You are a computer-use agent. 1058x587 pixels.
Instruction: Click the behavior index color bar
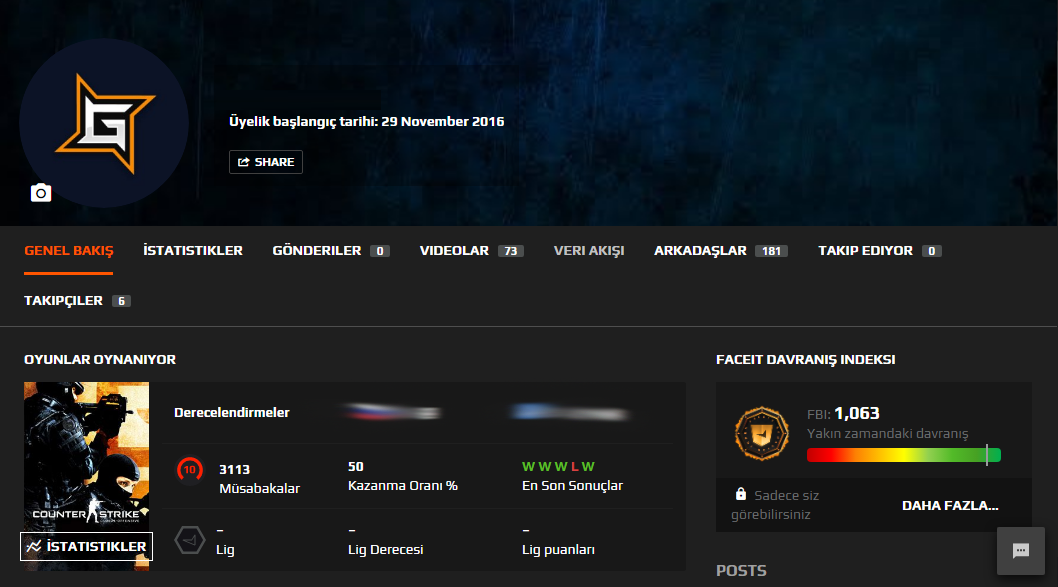(903, 455)
